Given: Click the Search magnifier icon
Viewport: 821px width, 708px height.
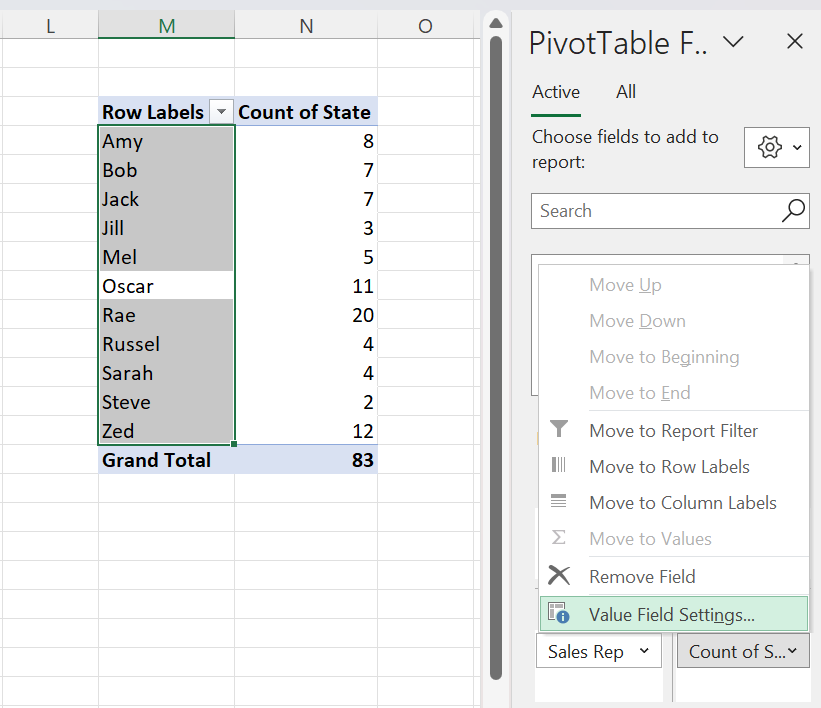Looking at the screenshot, I should pyautogui.click(x=792, y=211).
